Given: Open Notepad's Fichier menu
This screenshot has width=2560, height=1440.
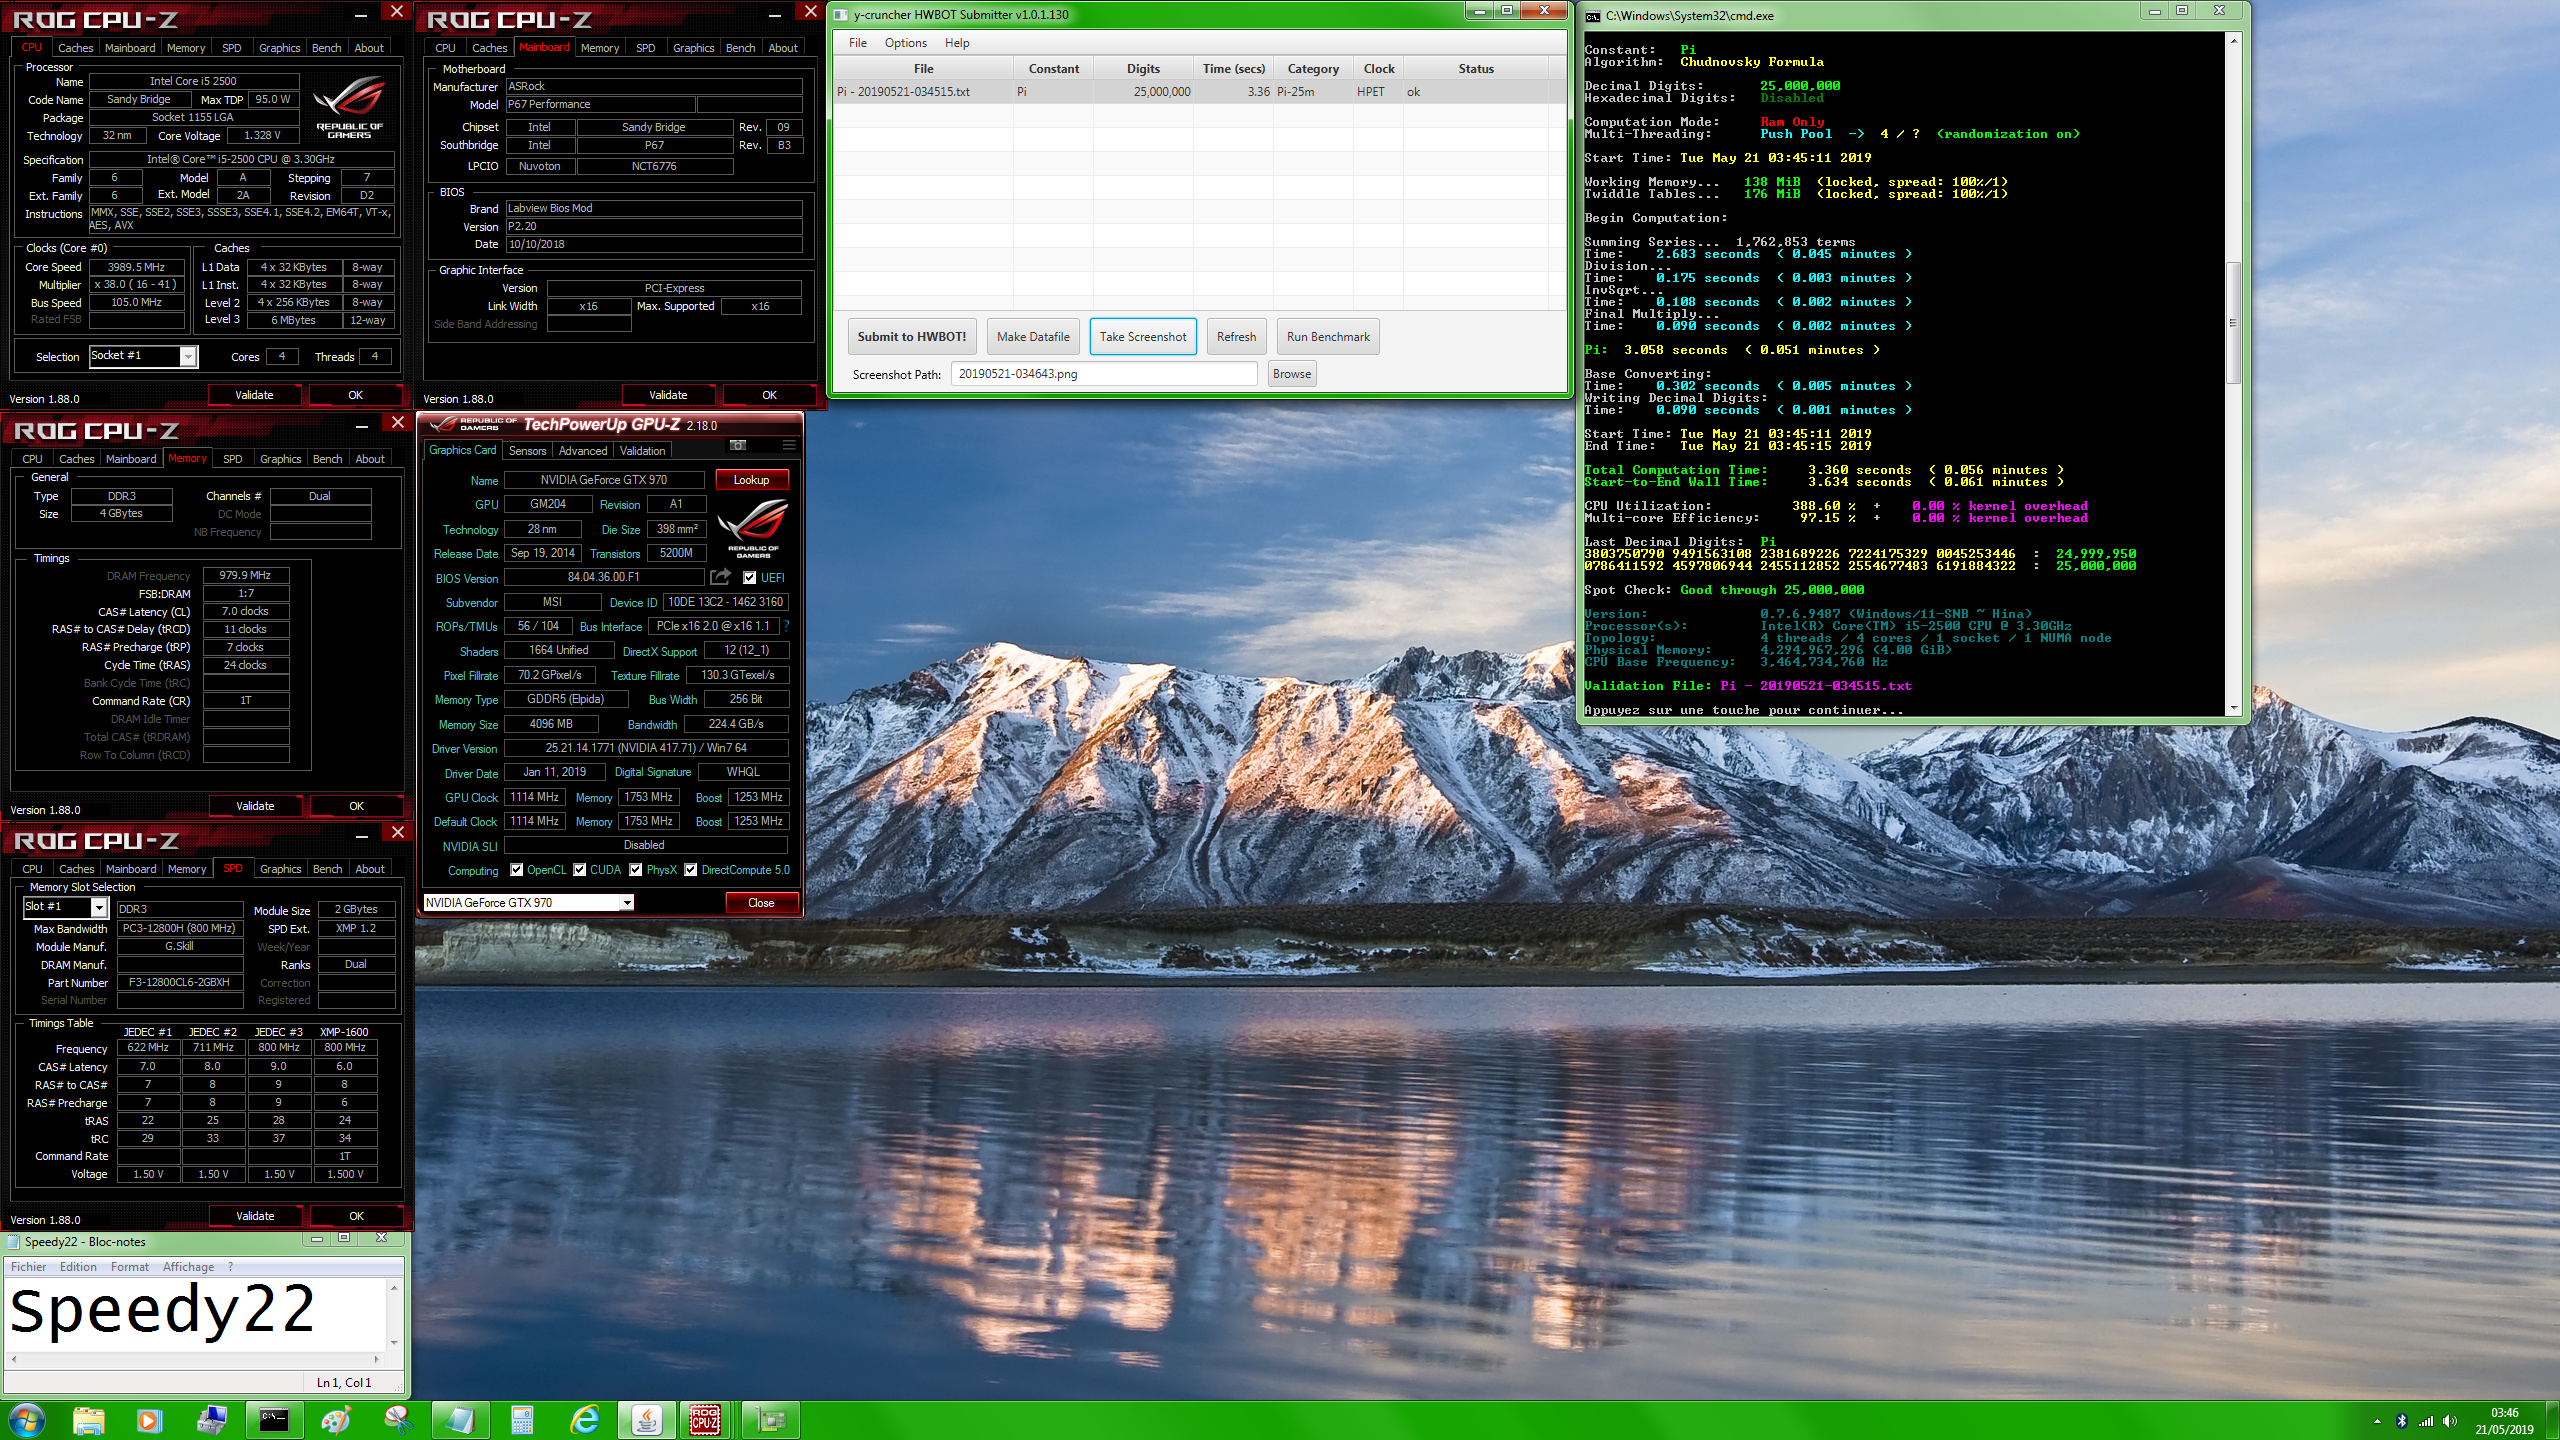Looking at the screenshot, I should (x=29, y=1267).
